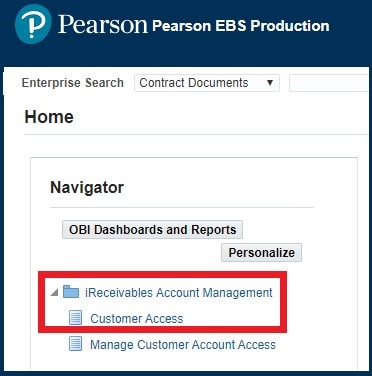The height and width of the screenshot is (376, 372).
Task: Click the Home page heading
Action: coord(49,117)
